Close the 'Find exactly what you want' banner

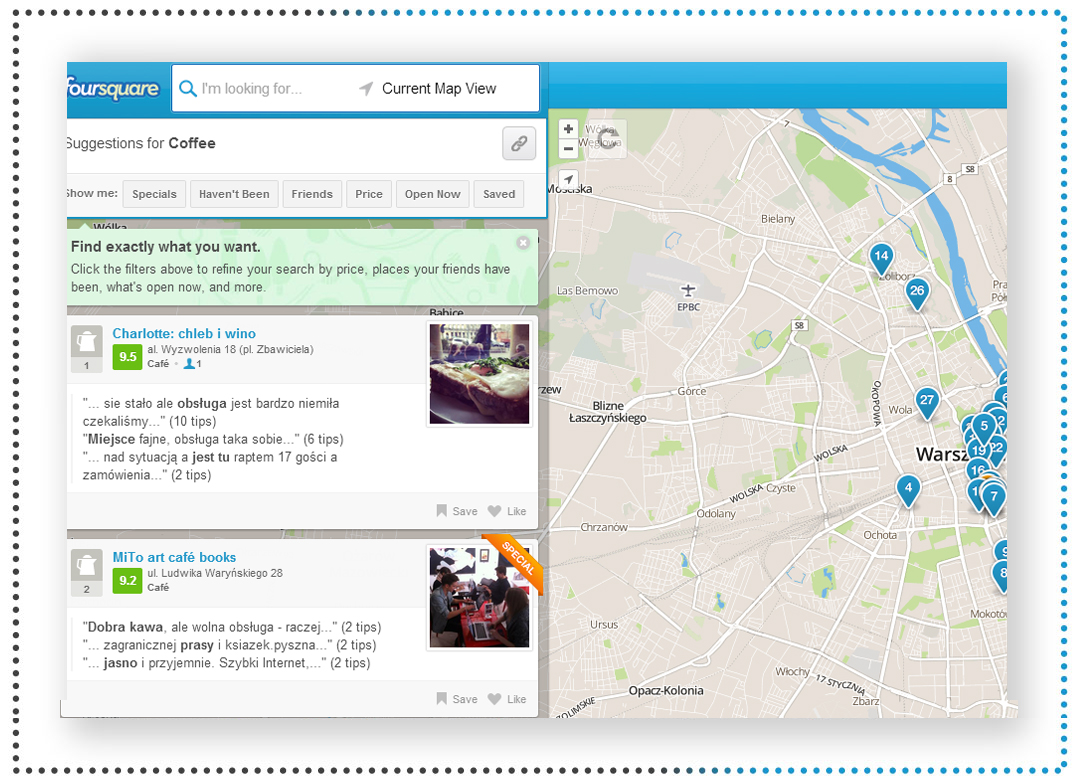click(x=523, y=243)
